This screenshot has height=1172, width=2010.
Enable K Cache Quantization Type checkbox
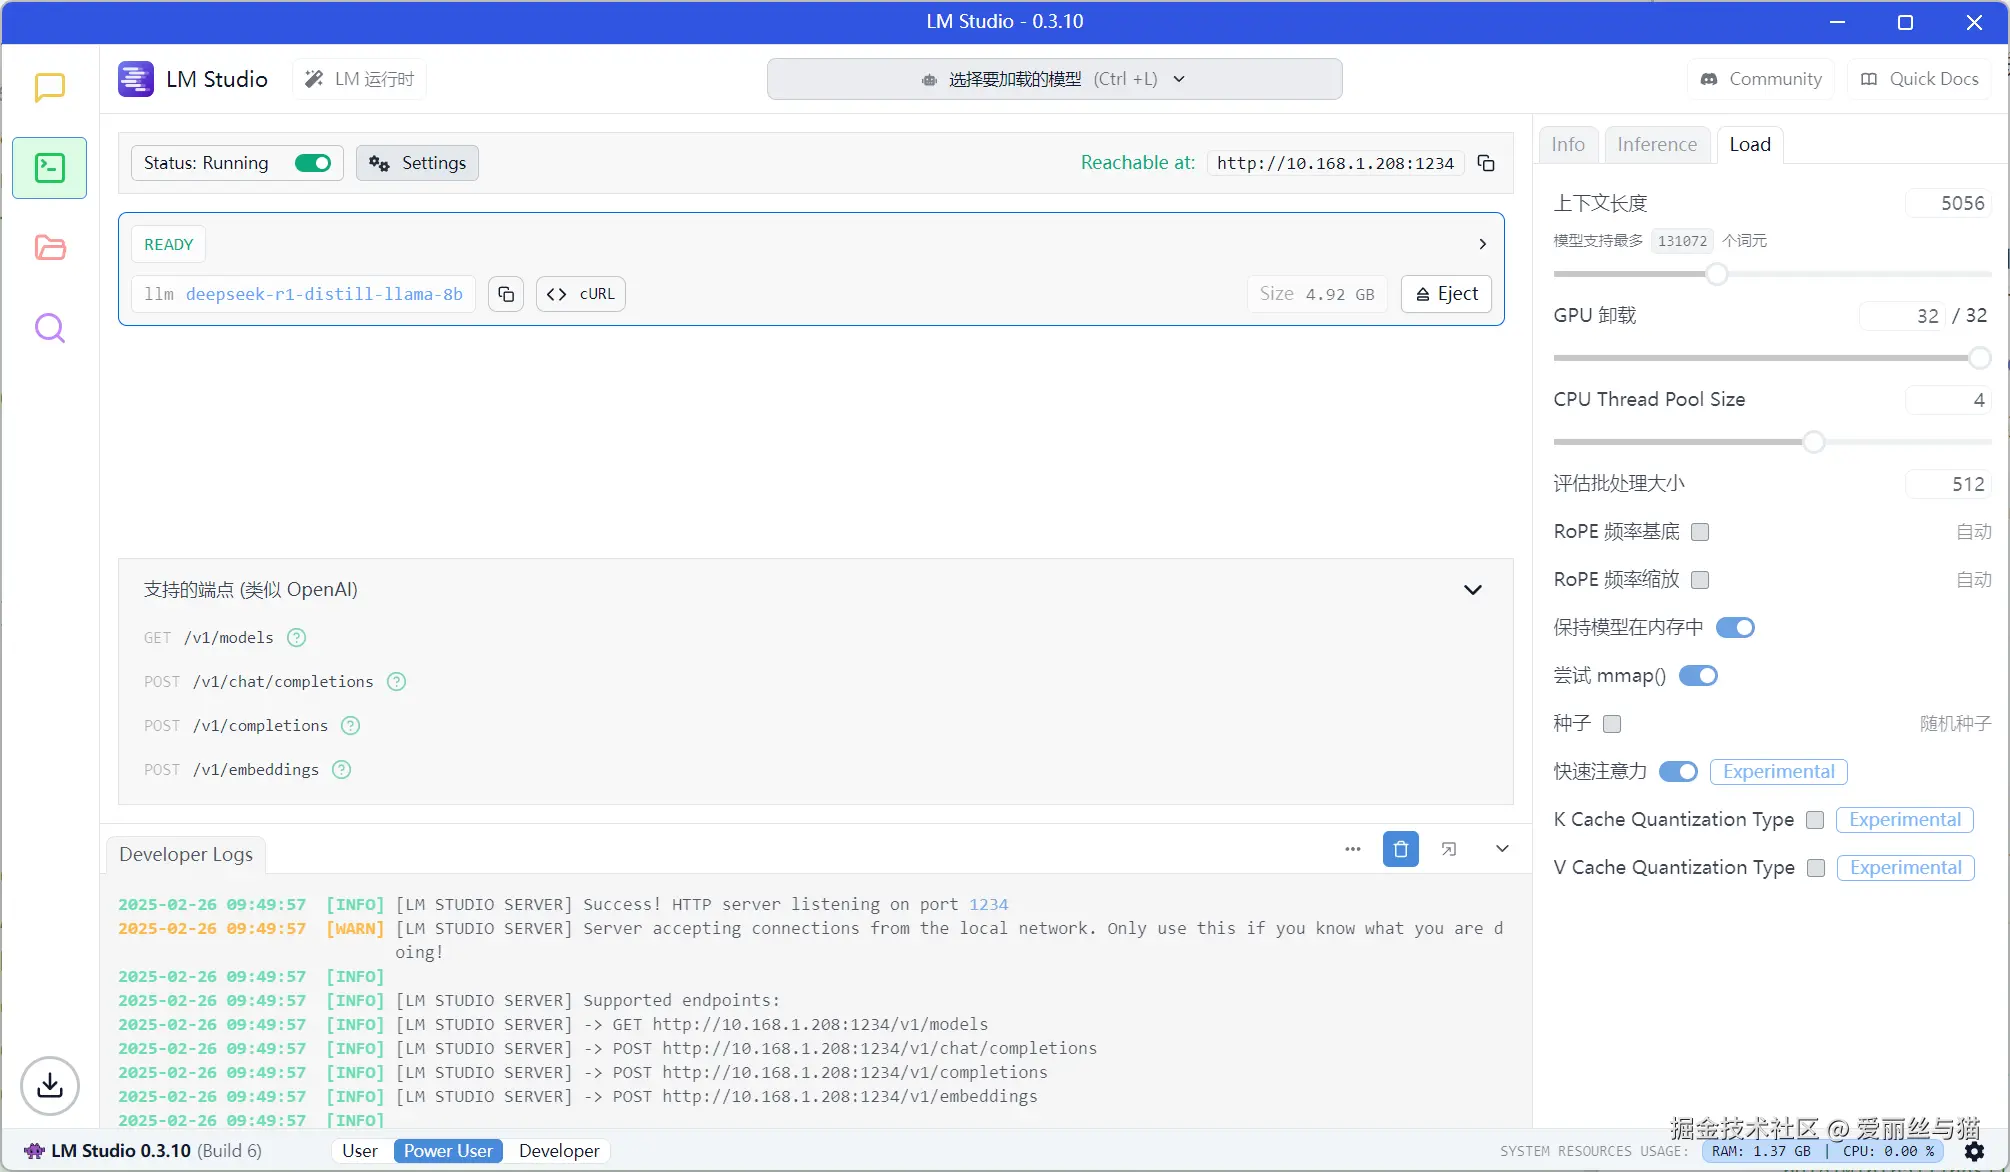click(1815, 820)
